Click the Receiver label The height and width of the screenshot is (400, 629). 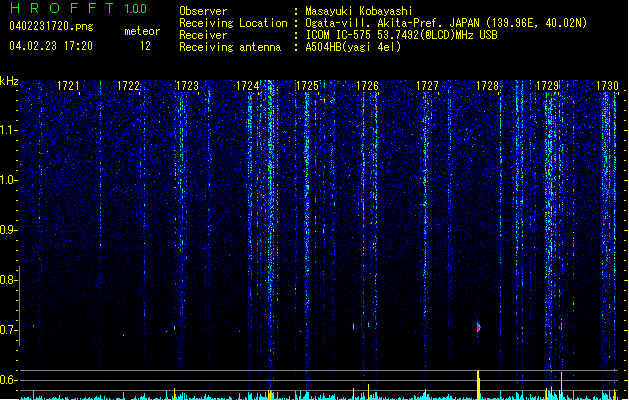203,35
